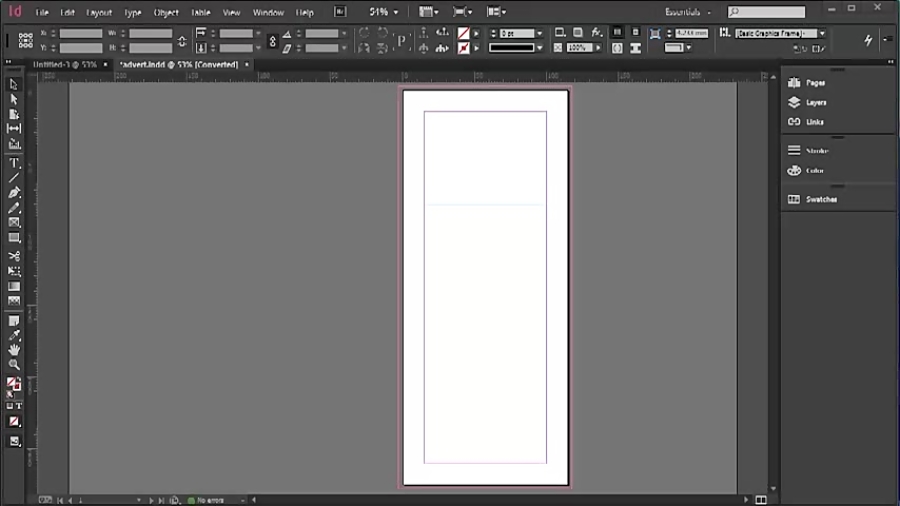Select the Hand tool
Image resolution: width=900 pixels, height=506 pixels.
click(14, 349)
